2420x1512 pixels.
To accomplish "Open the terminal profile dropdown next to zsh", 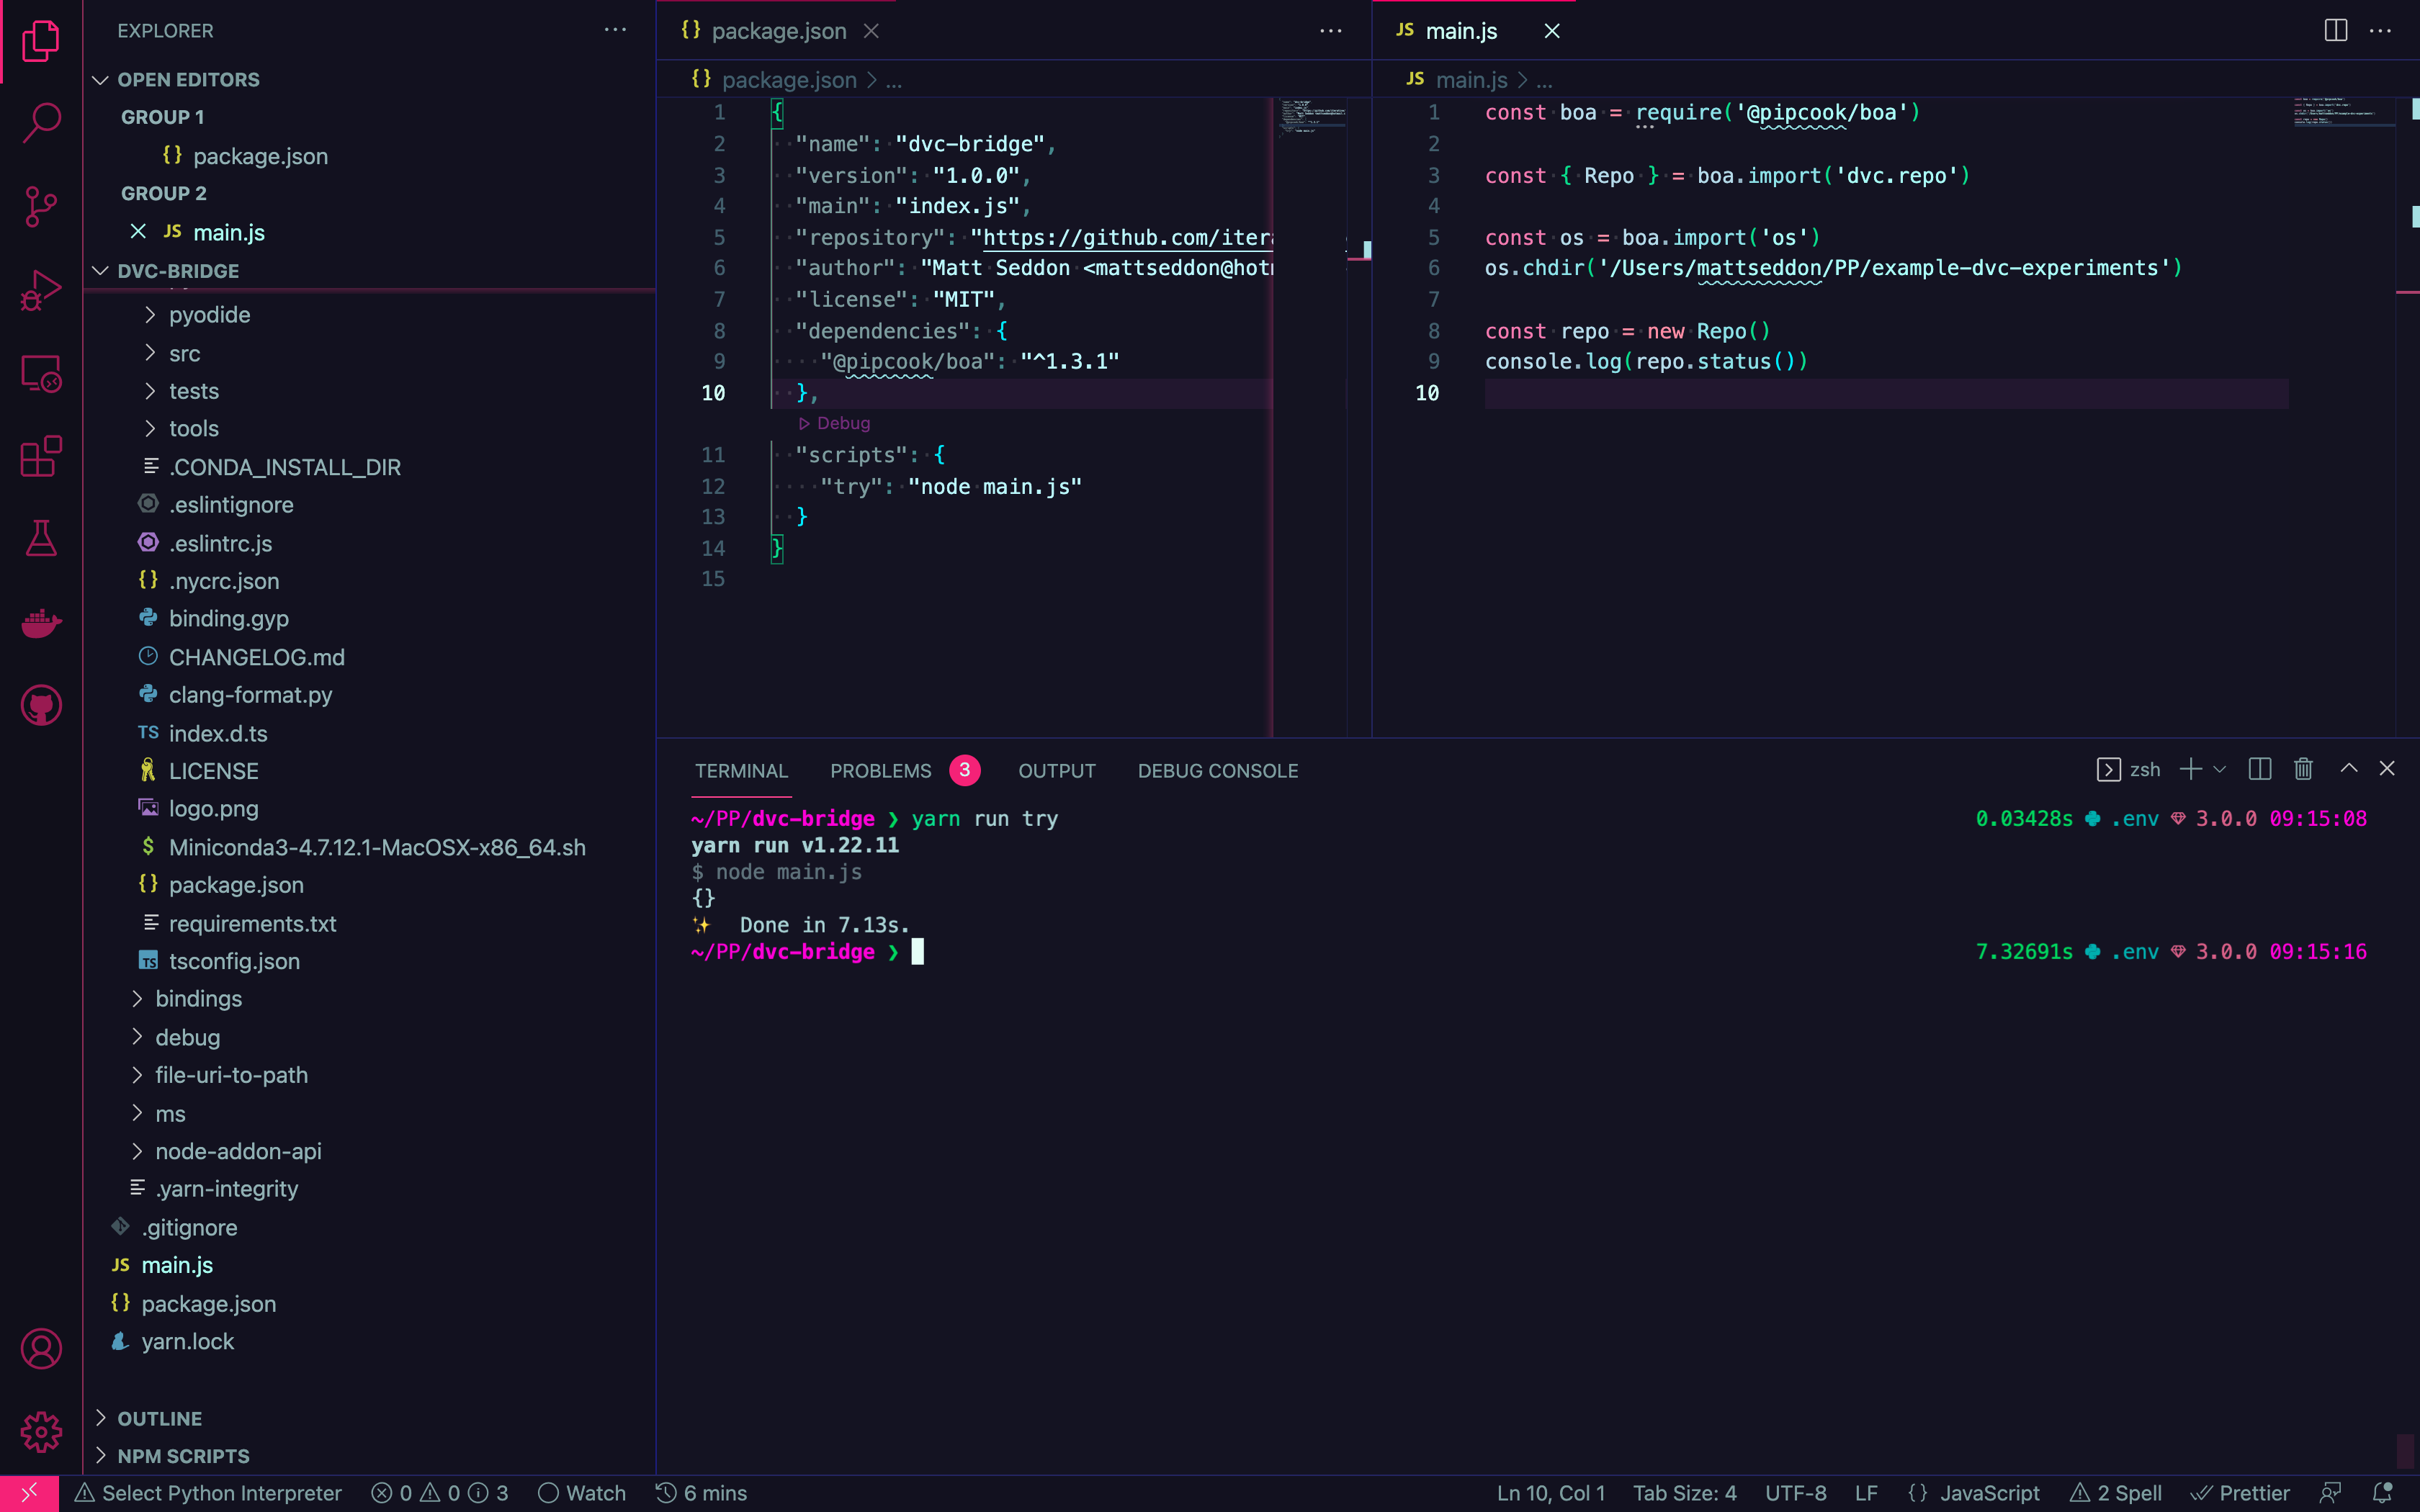I will [2220, 768].
